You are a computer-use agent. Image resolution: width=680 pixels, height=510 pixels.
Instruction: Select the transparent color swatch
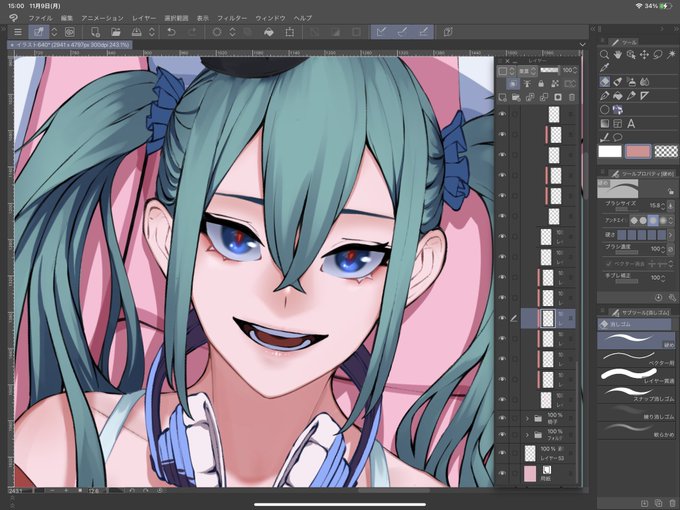(666, 151)
